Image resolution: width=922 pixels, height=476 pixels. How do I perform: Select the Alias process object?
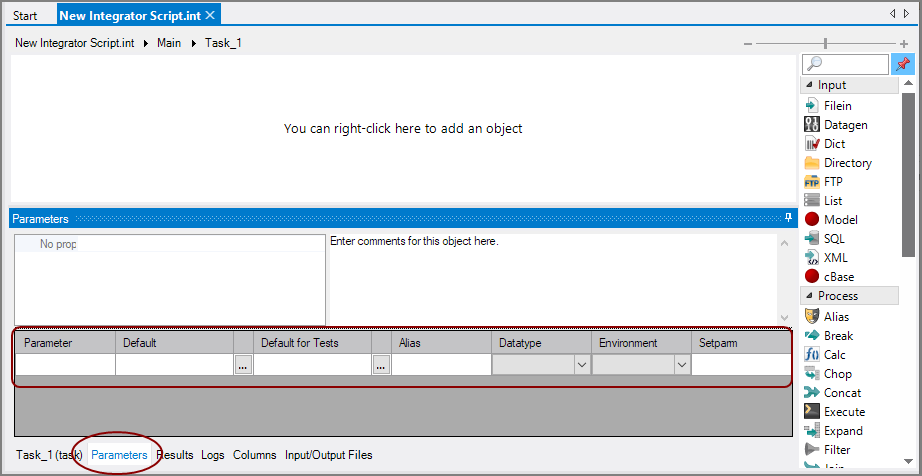point(826,317)
